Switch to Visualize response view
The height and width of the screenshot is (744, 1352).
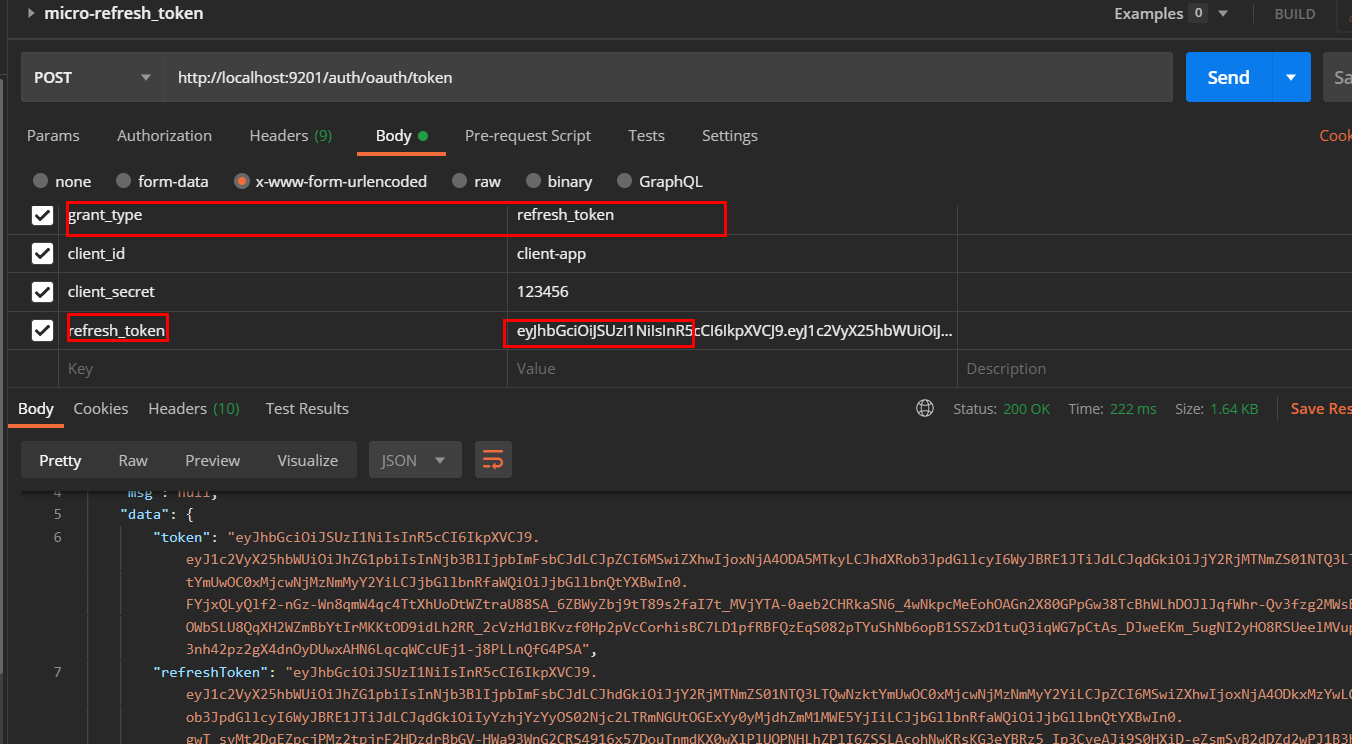(x=308, y=460)
